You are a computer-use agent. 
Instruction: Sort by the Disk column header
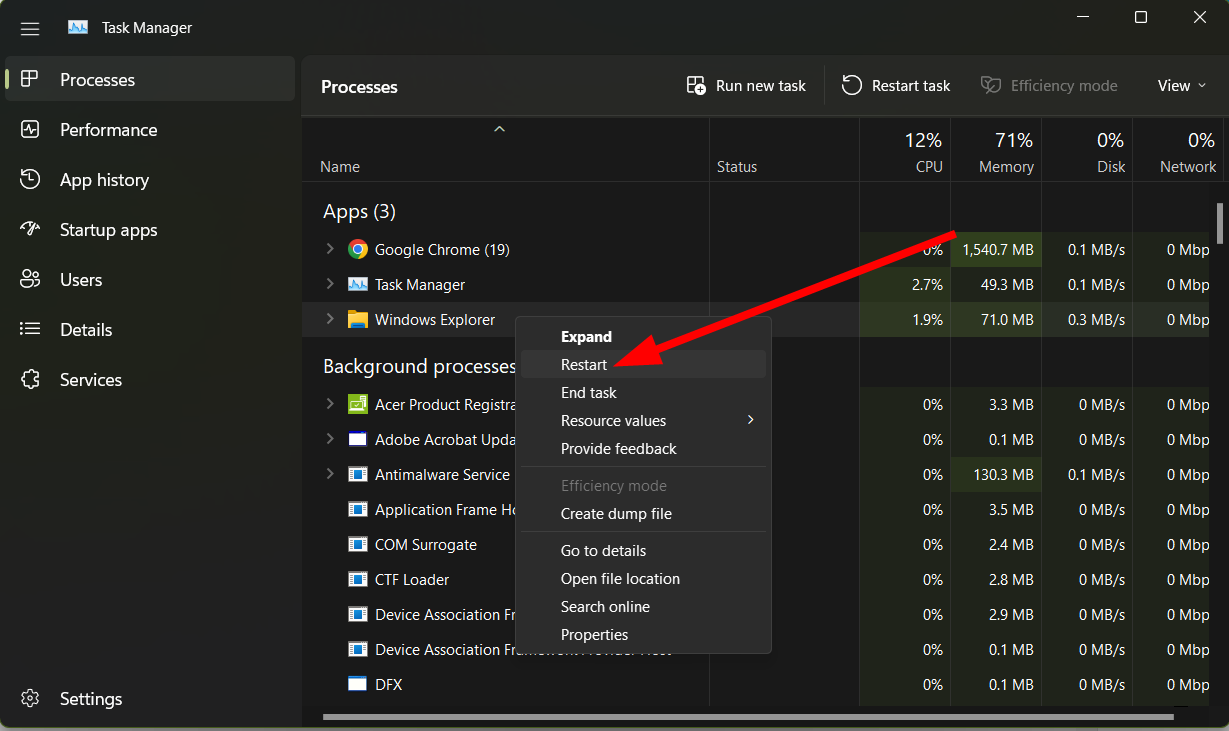1087,150
